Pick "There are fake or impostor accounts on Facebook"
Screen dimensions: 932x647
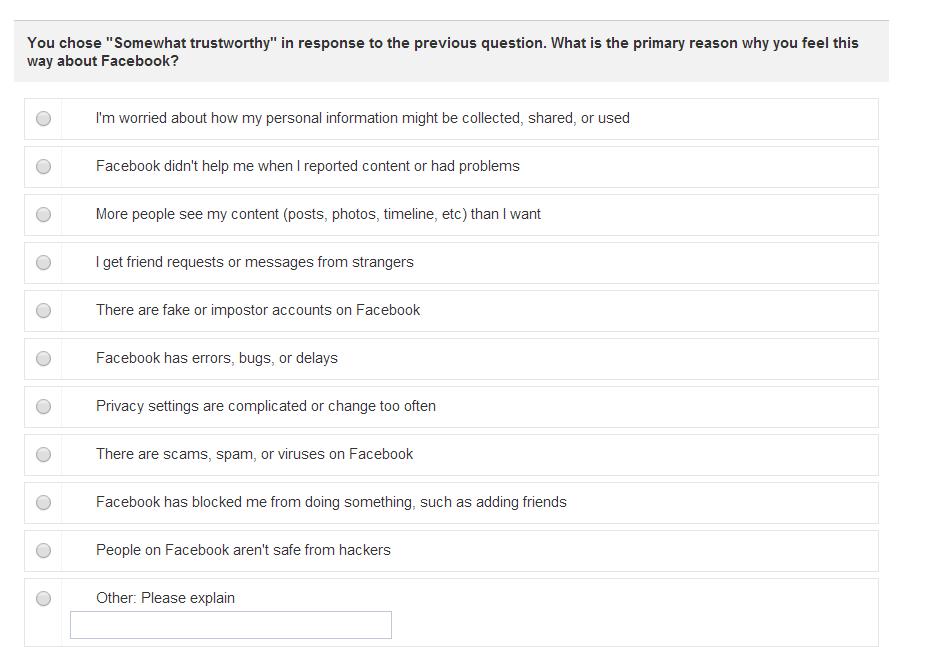pyautogui.click(x=43, y=310)
